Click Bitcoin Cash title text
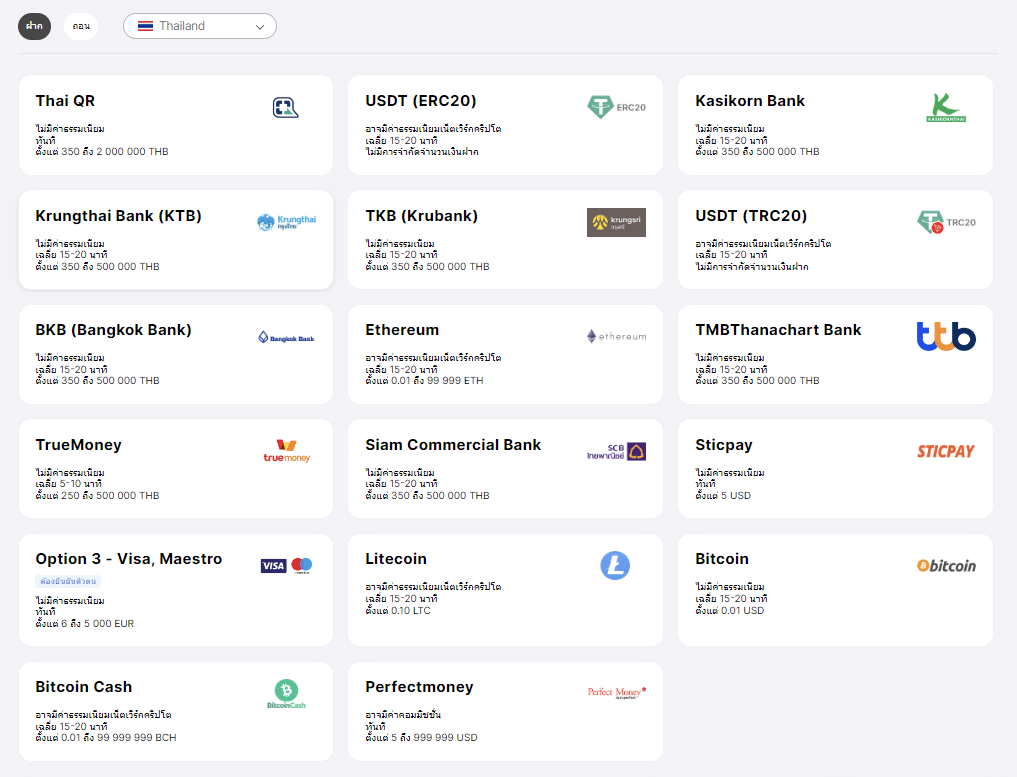Screen dimensions: 1017x777 tap(84, 687)
